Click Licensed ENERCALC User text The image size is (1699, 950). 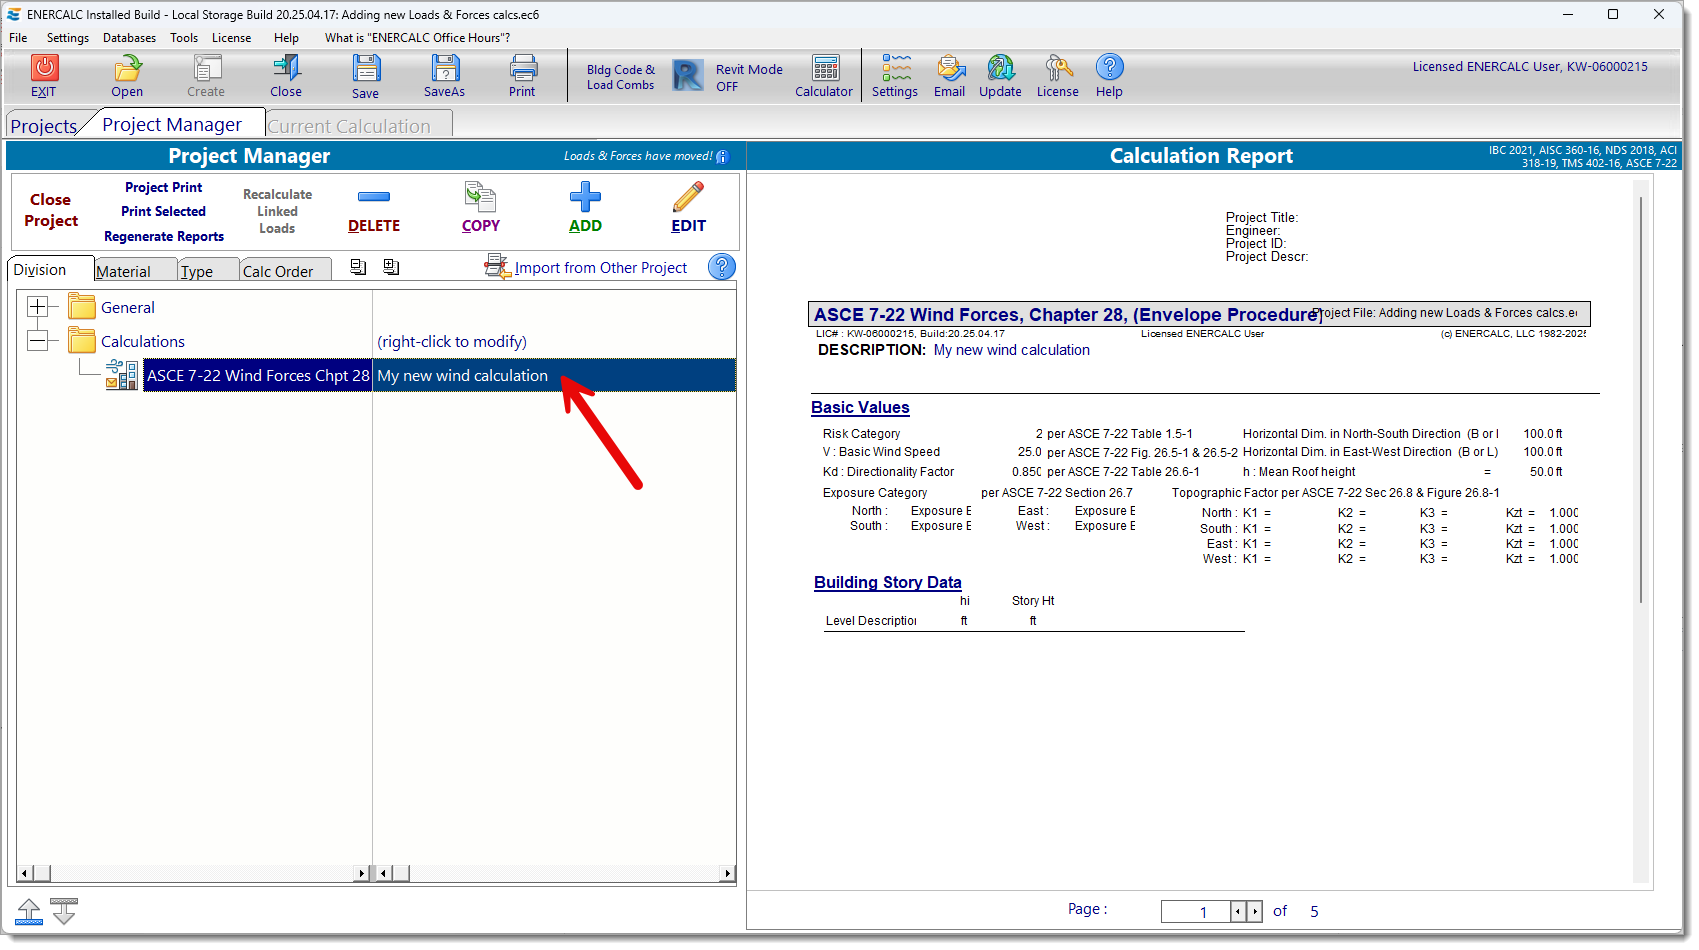tap(1529, 67)
